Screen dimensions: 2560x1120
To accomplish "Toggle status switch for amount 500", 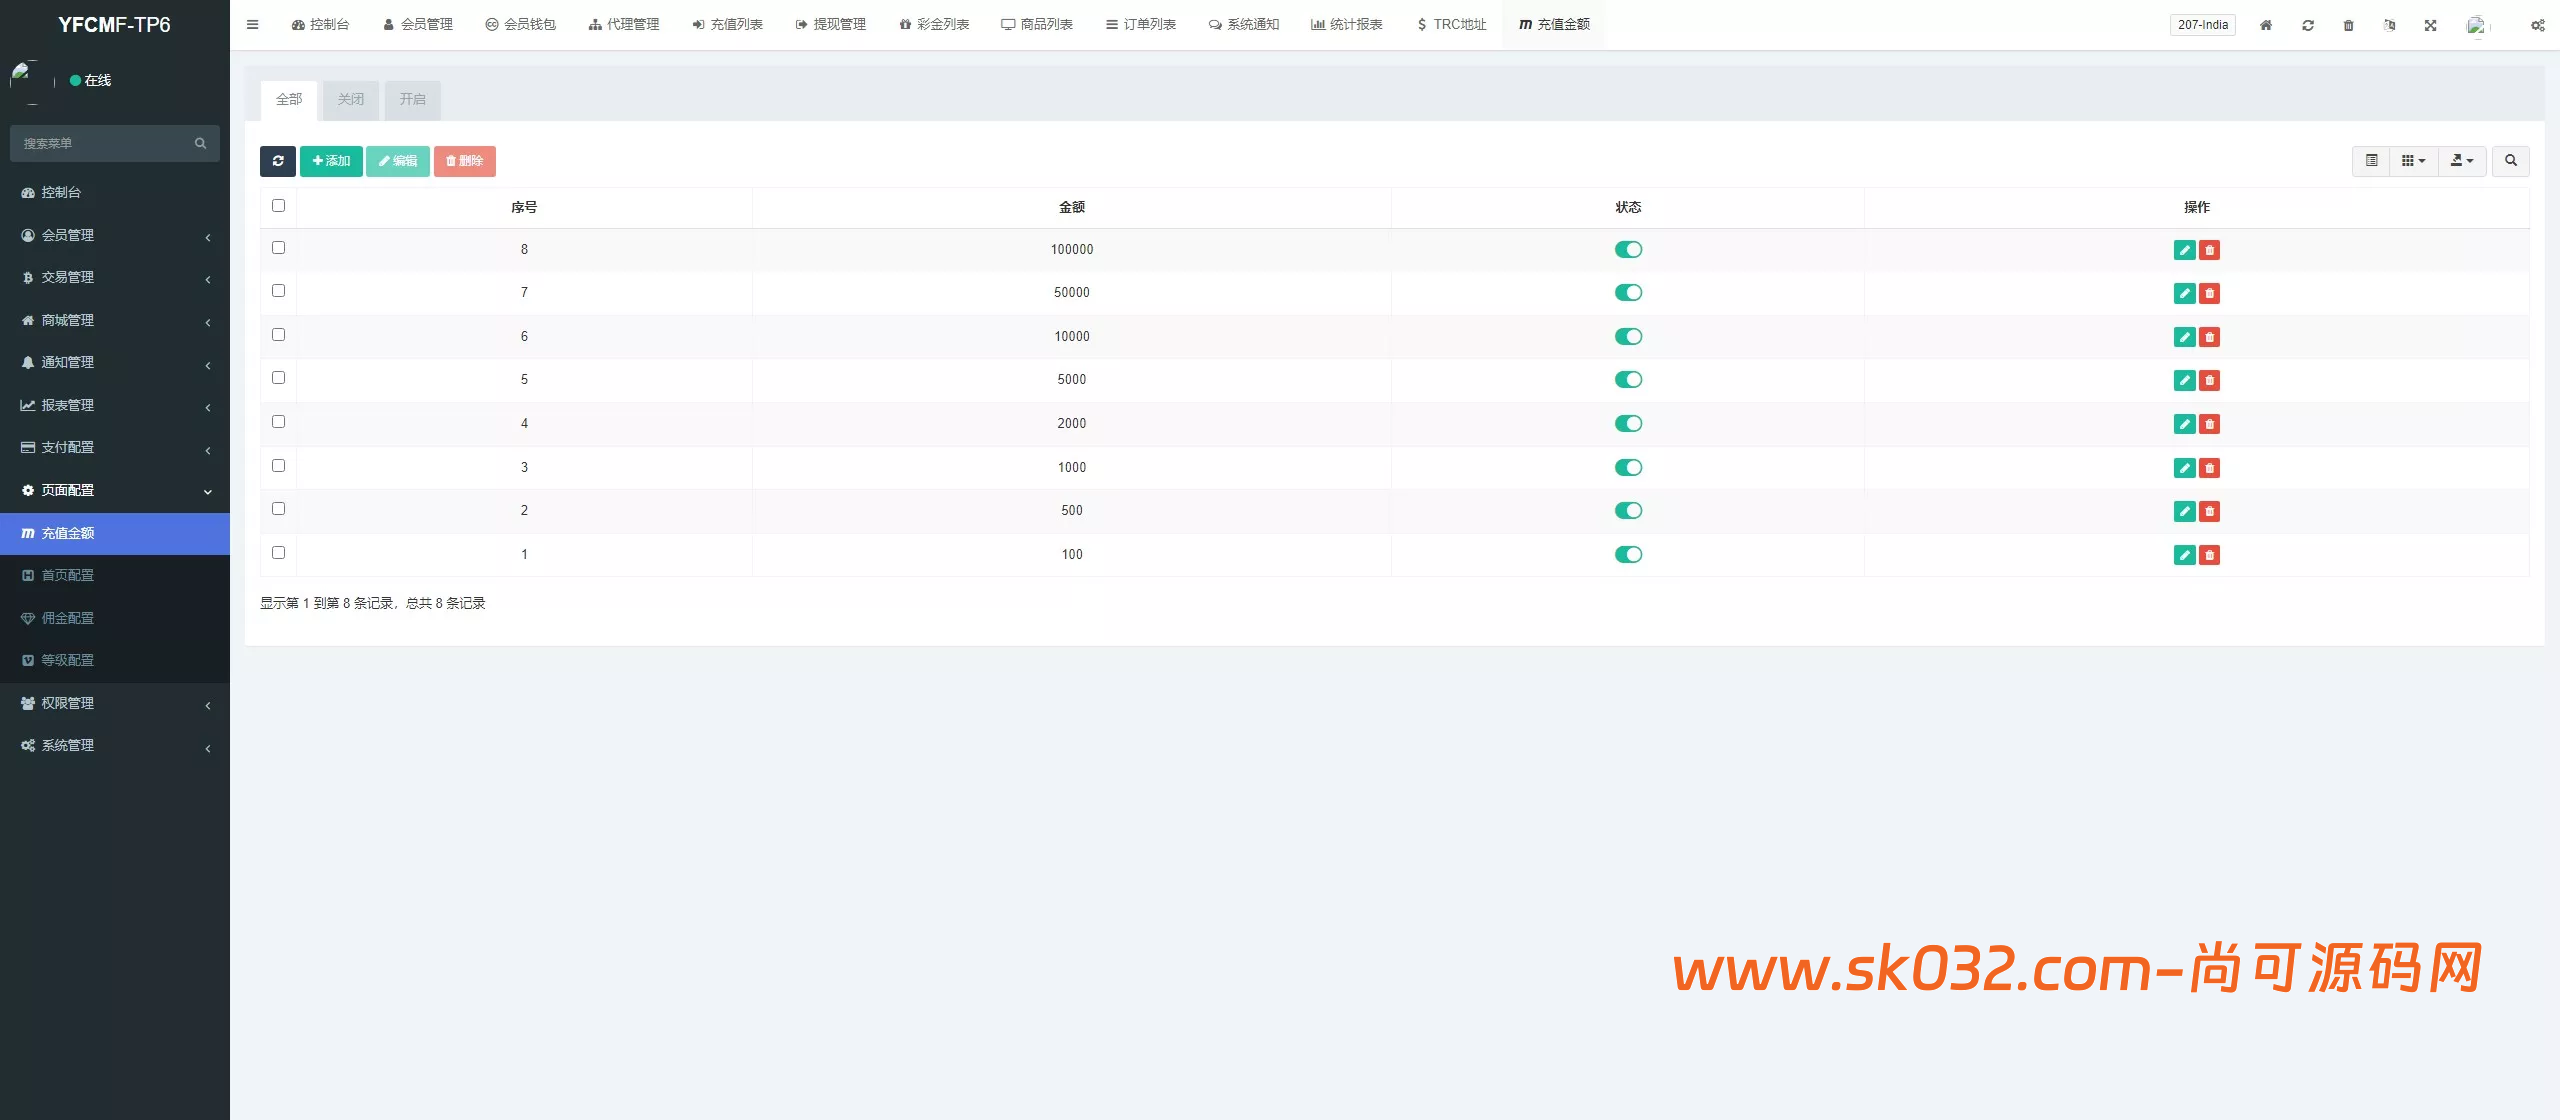I will click(x=1628, y=511).
